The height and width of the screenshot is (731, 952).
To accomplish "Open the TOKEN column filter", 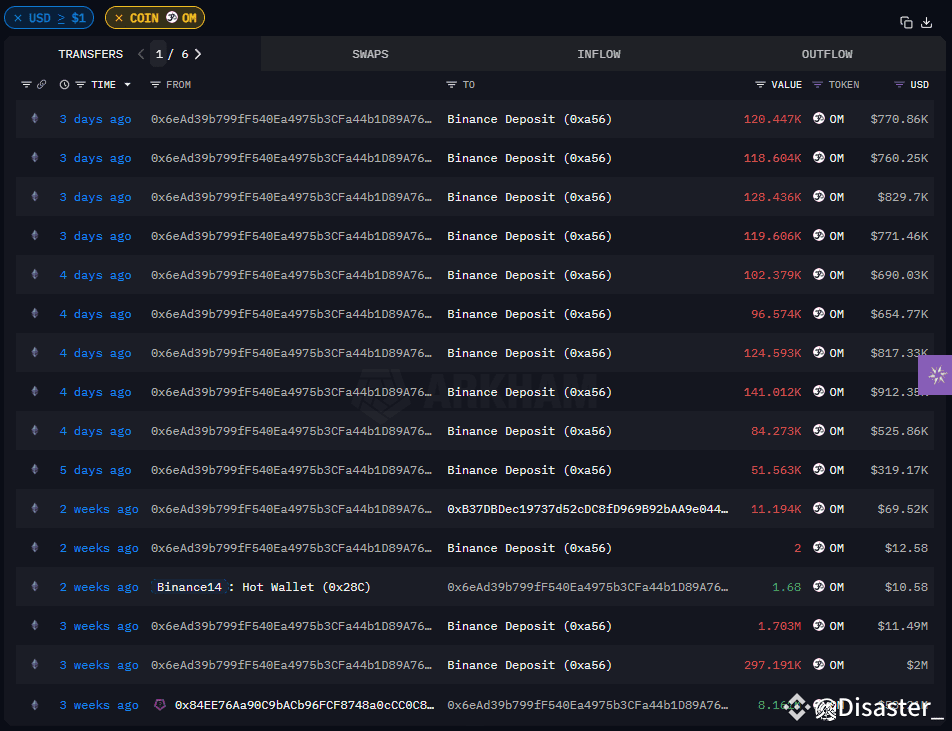I will [817, 84].
